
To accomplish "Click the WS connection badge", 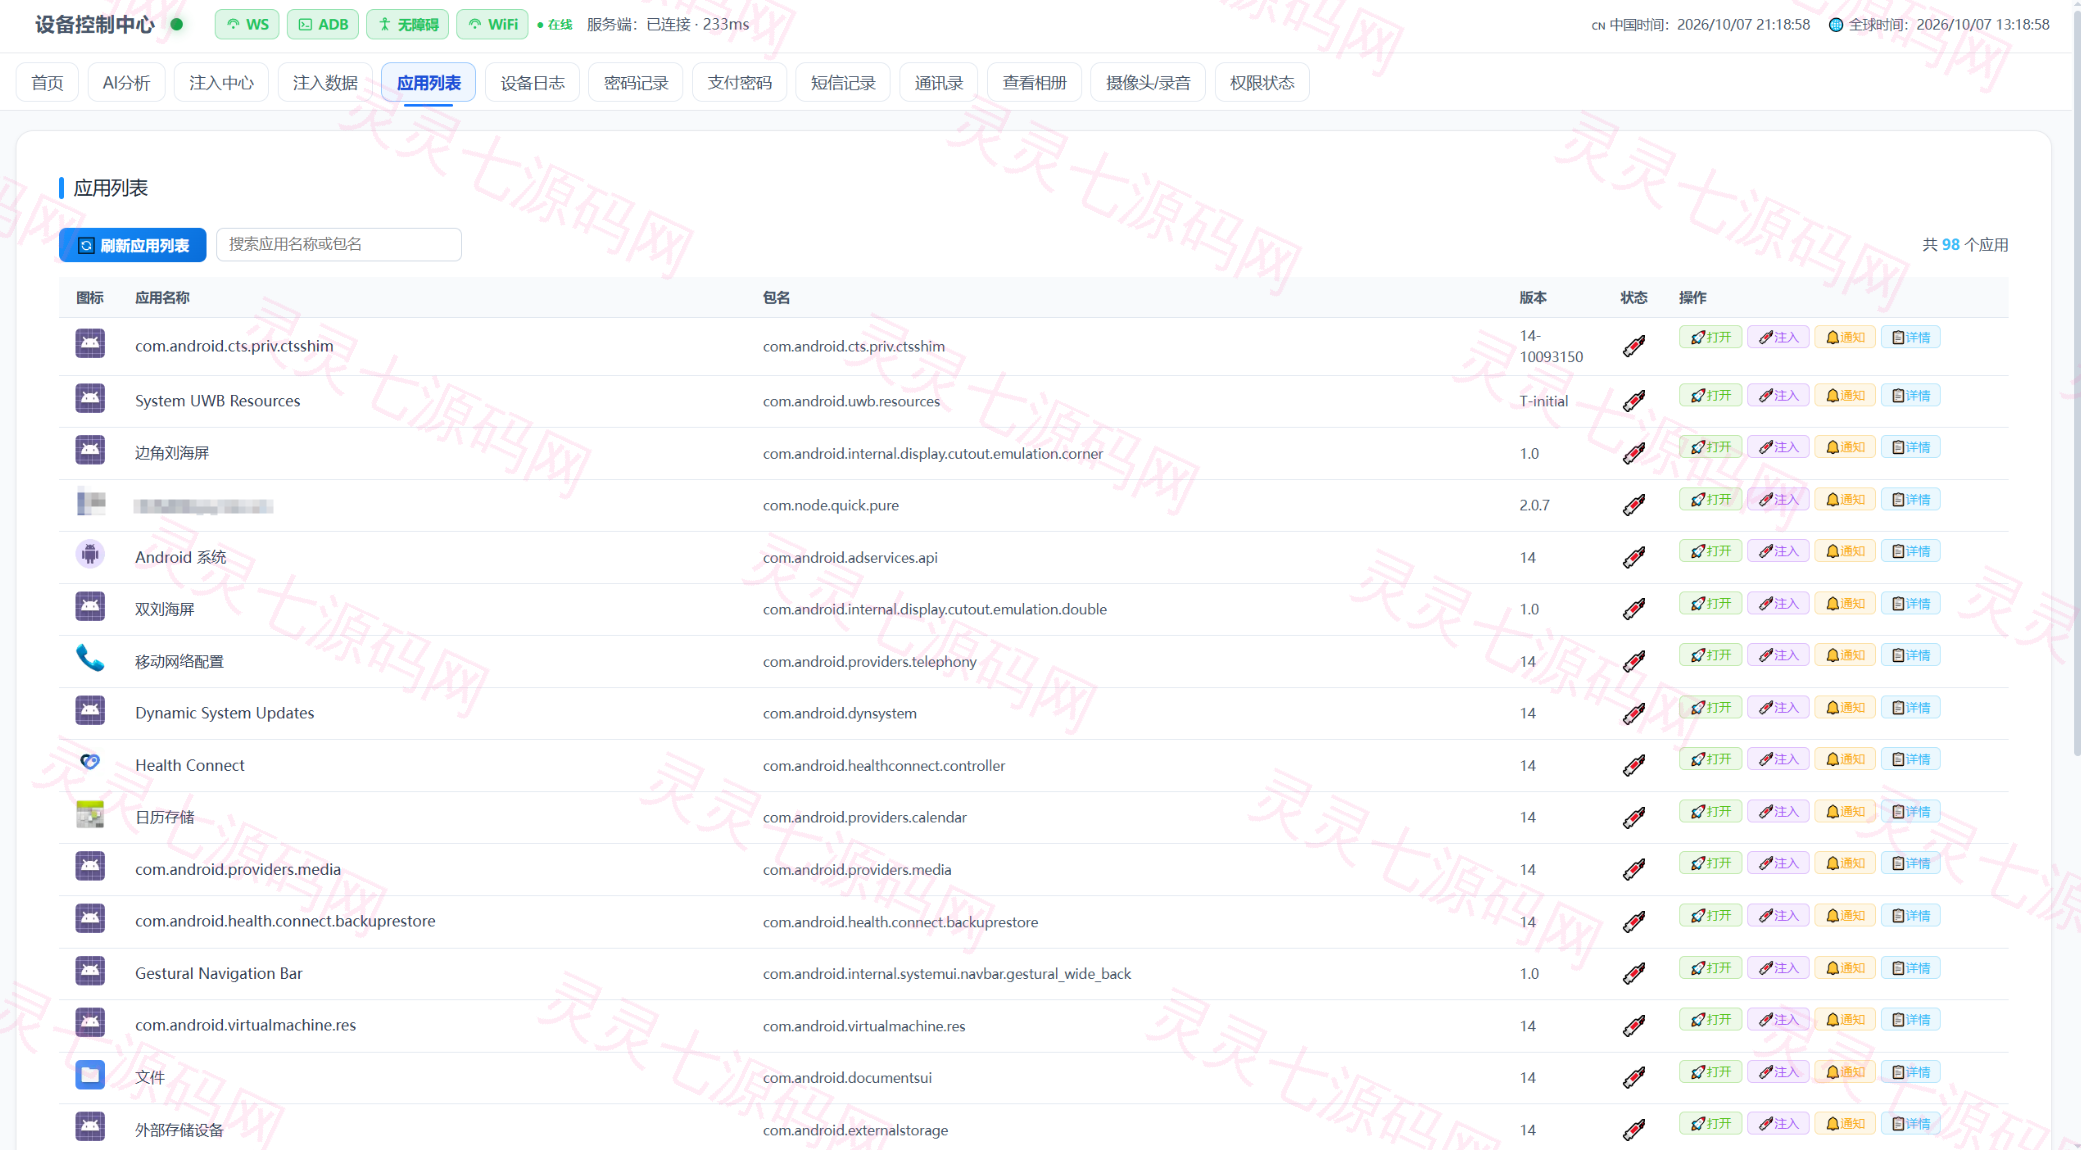I will pyautogui.click(x=247, y=24).
